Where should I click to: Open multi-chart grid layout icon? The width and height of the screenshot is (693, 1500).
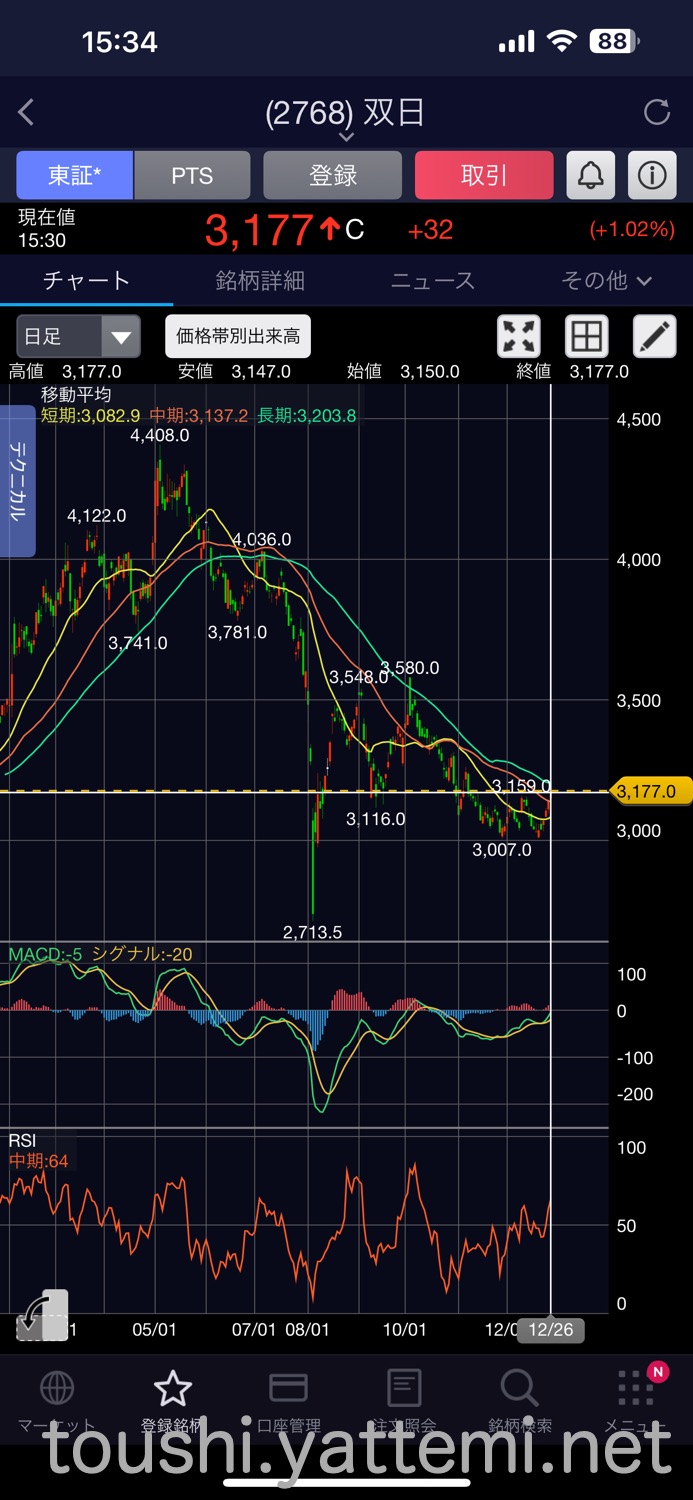[587, 336]
